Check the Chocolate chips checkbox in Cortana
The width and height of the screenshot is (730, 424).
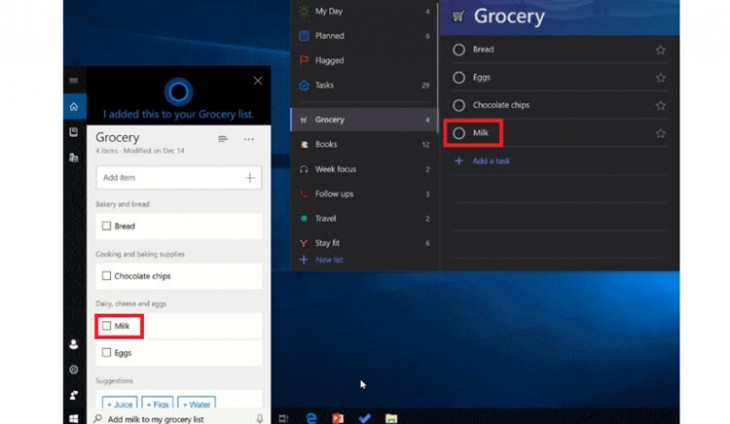click(106, 276)
